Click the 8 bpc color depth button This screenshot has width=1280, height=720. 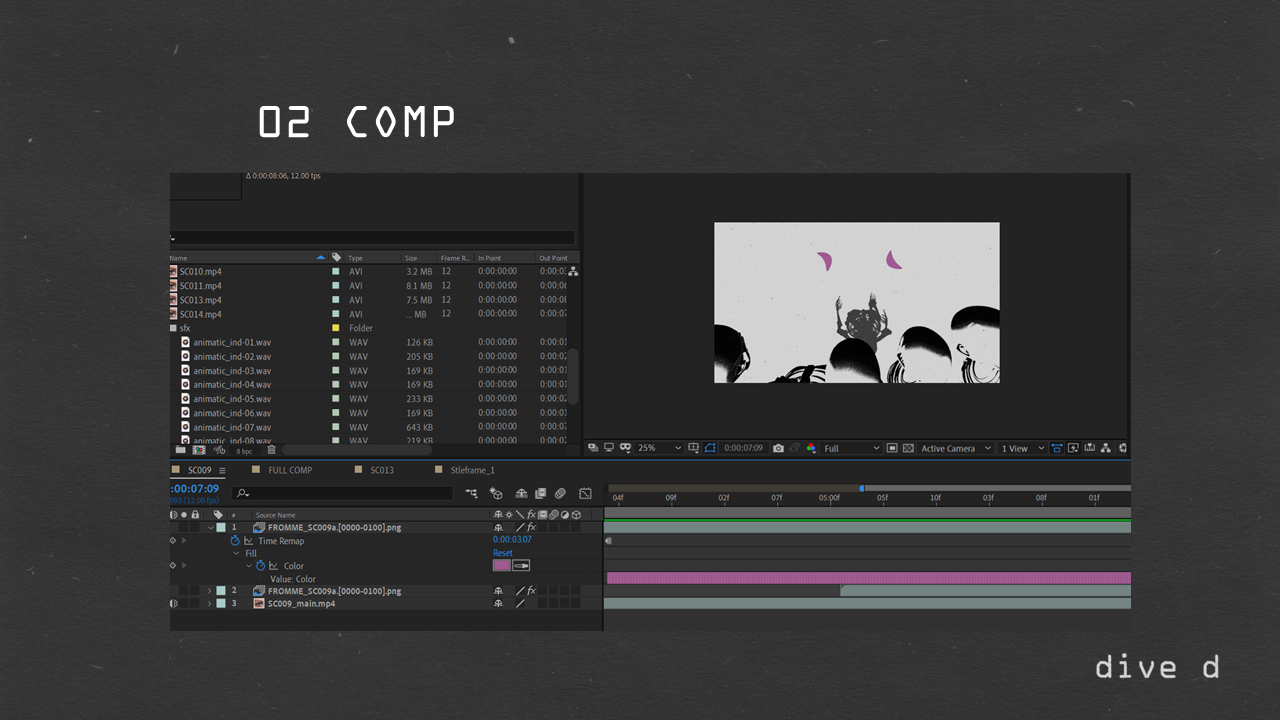[244, 451]
